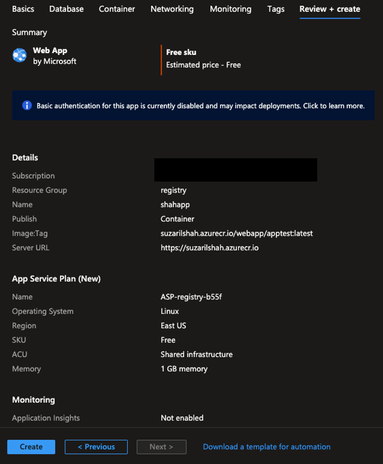Image resolution: width=383 pixels, height=464 pixels.
Task: Open Download a template for automation link
Action: pyautogui.click(x=267, y=447)
